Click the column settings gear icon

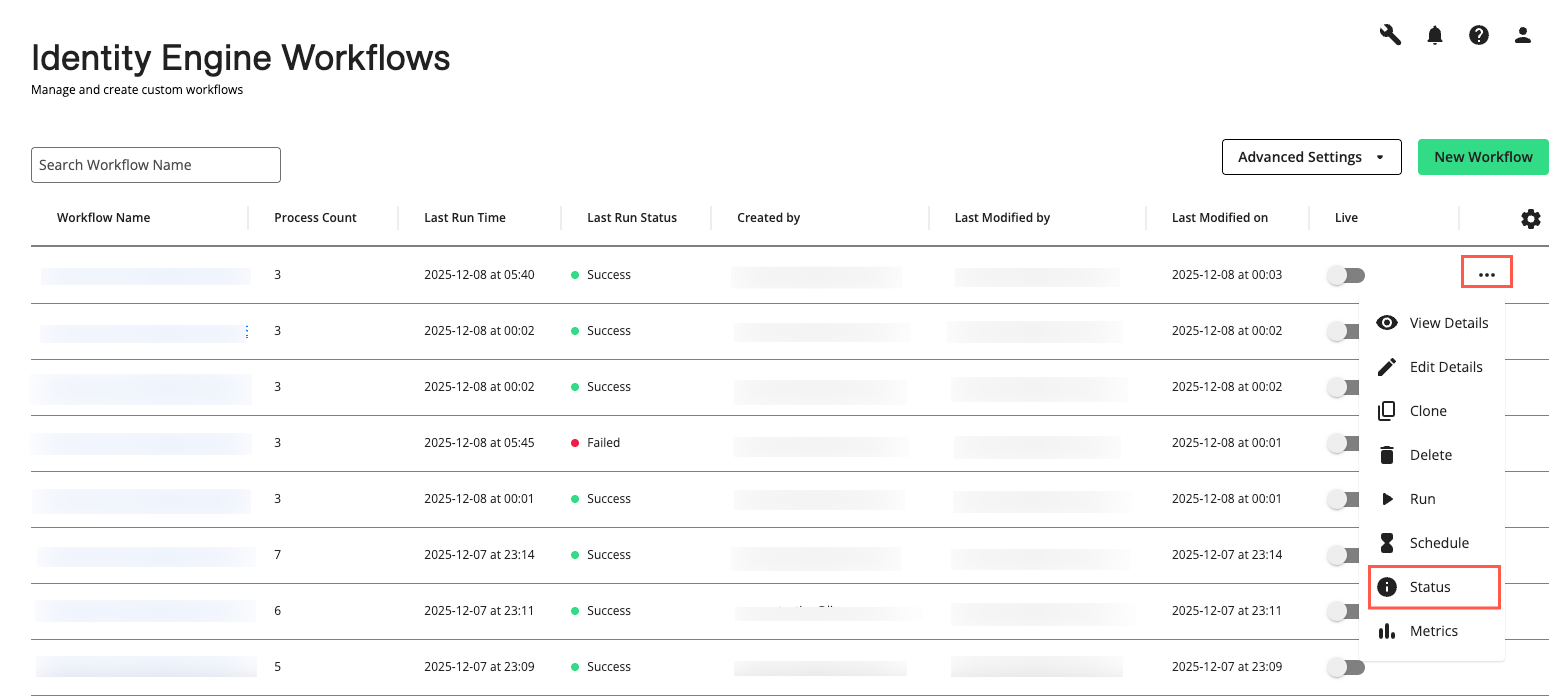pyautogui.click(x=1531, y=218)
